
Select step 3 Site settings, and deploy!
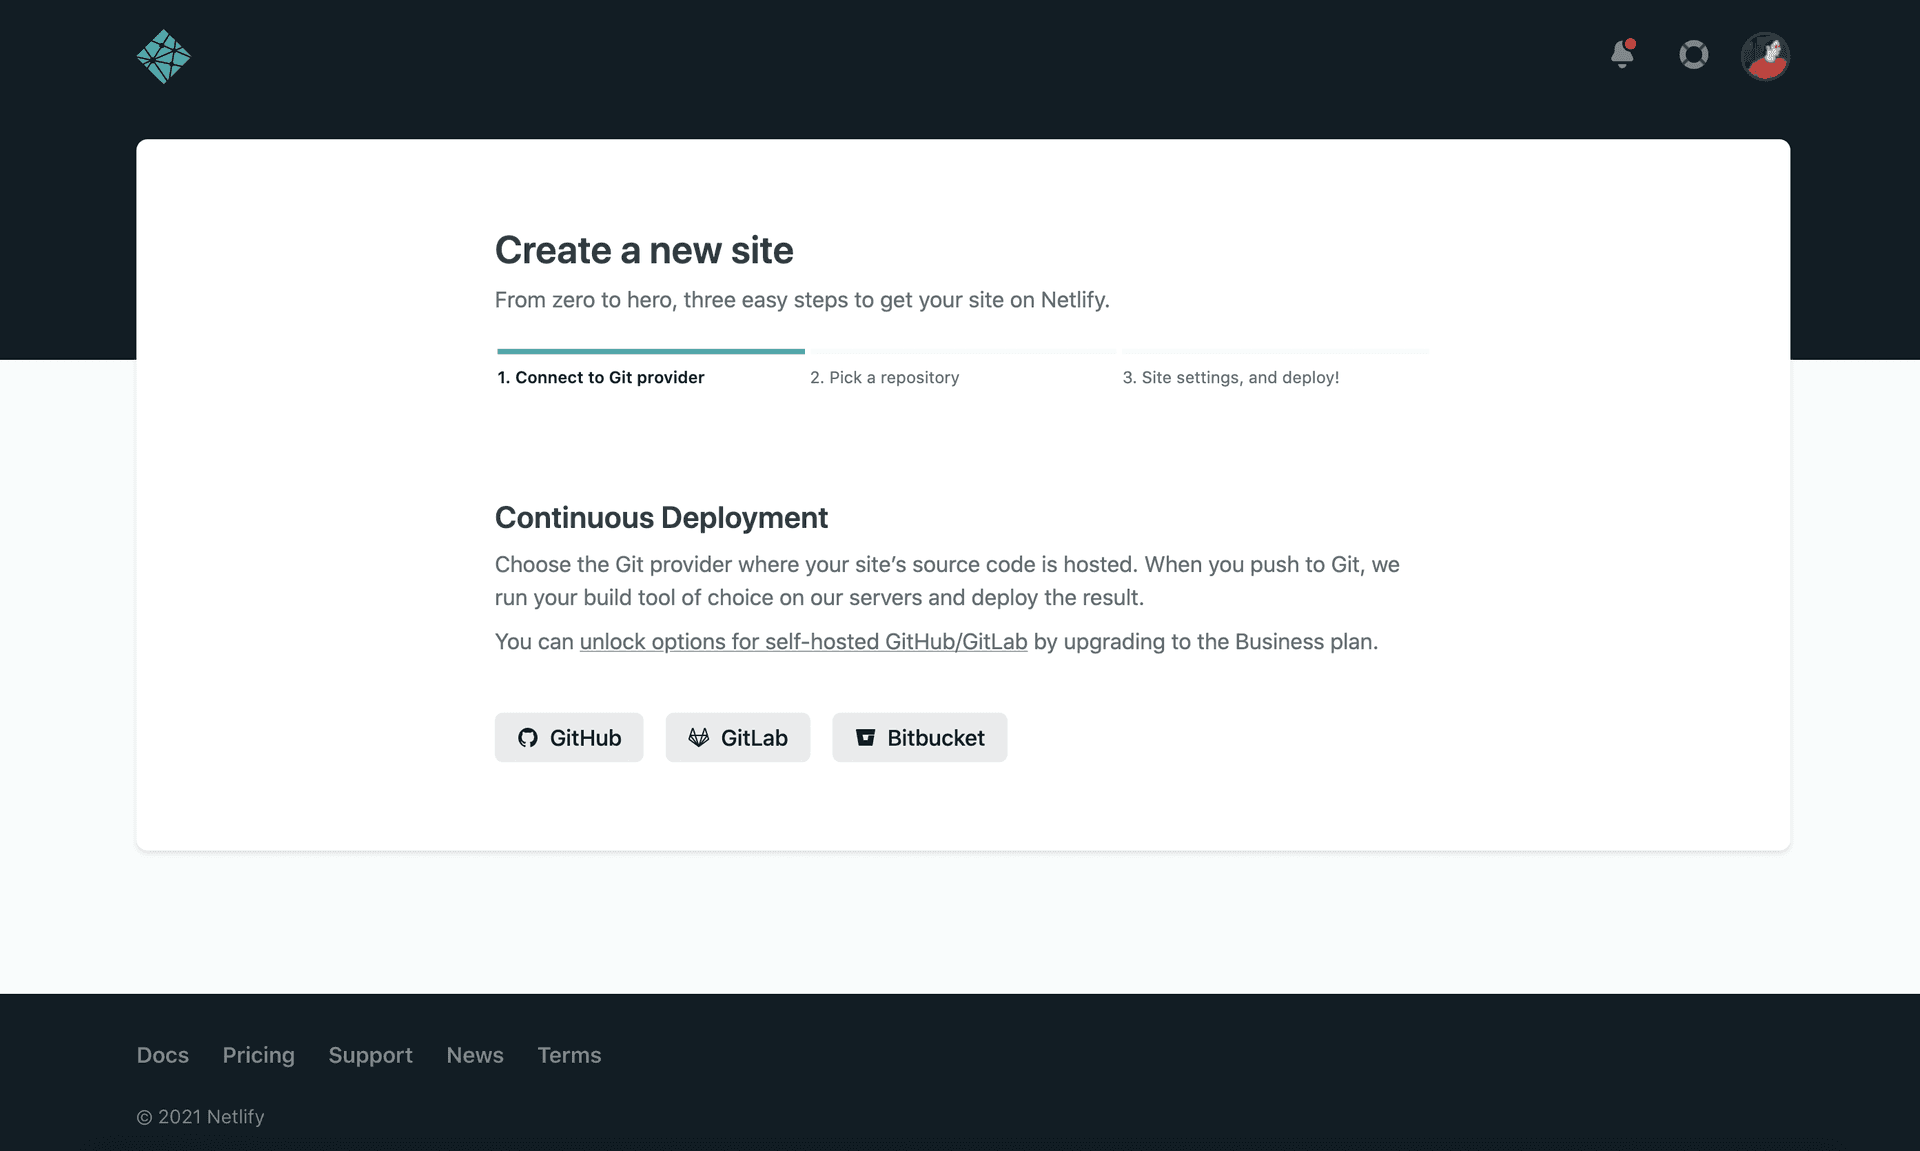point(1230,377)
